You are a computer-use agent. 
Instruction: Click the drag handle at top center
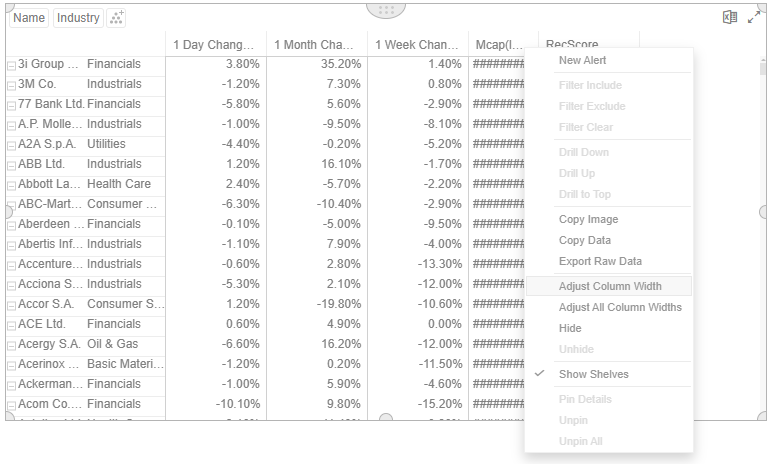click(x=386, y=10)
